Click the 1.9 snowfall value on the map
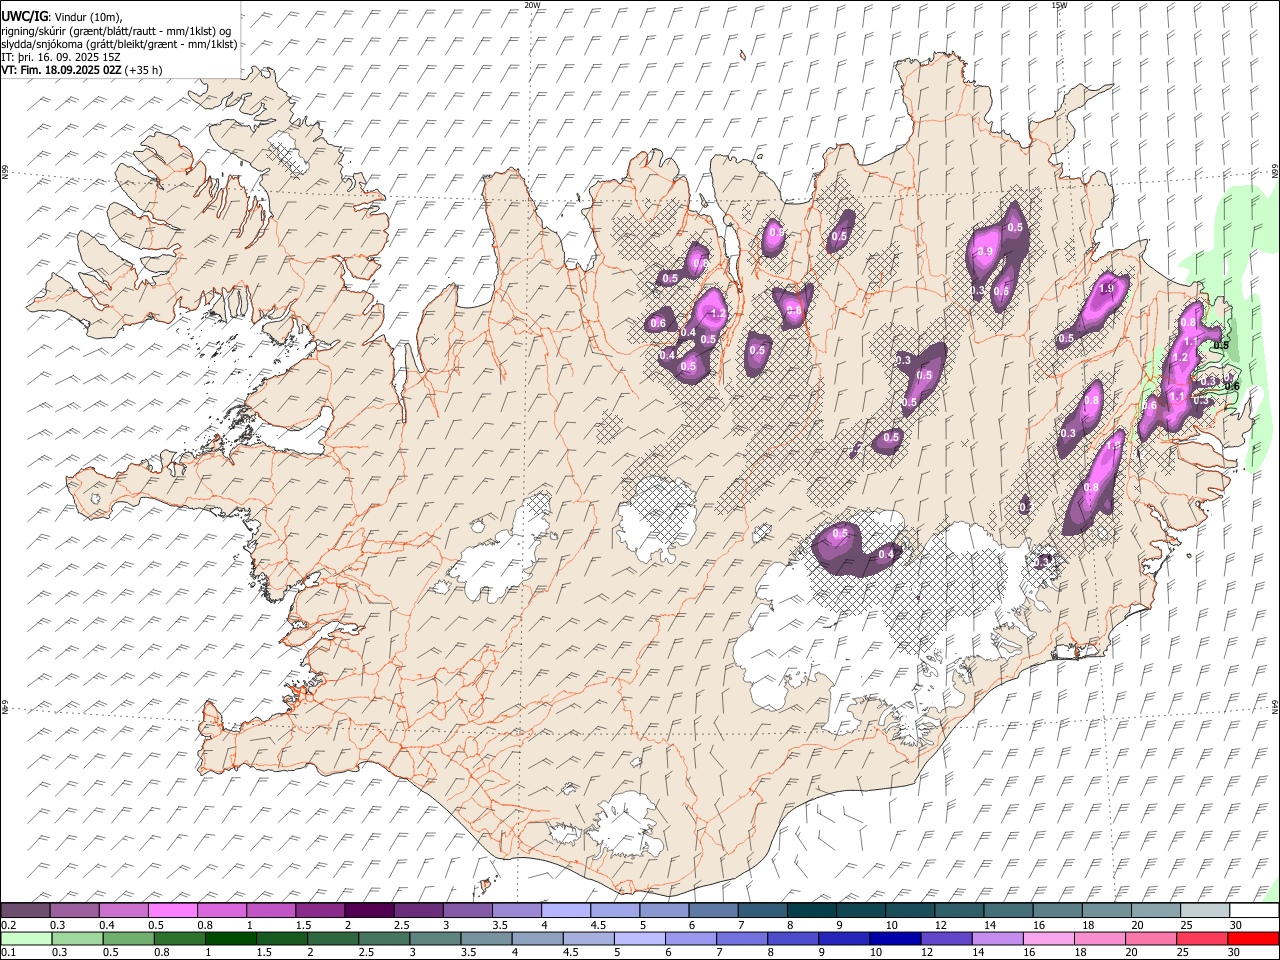This screenshot has width=1280, height=960. pos(1106,289)
